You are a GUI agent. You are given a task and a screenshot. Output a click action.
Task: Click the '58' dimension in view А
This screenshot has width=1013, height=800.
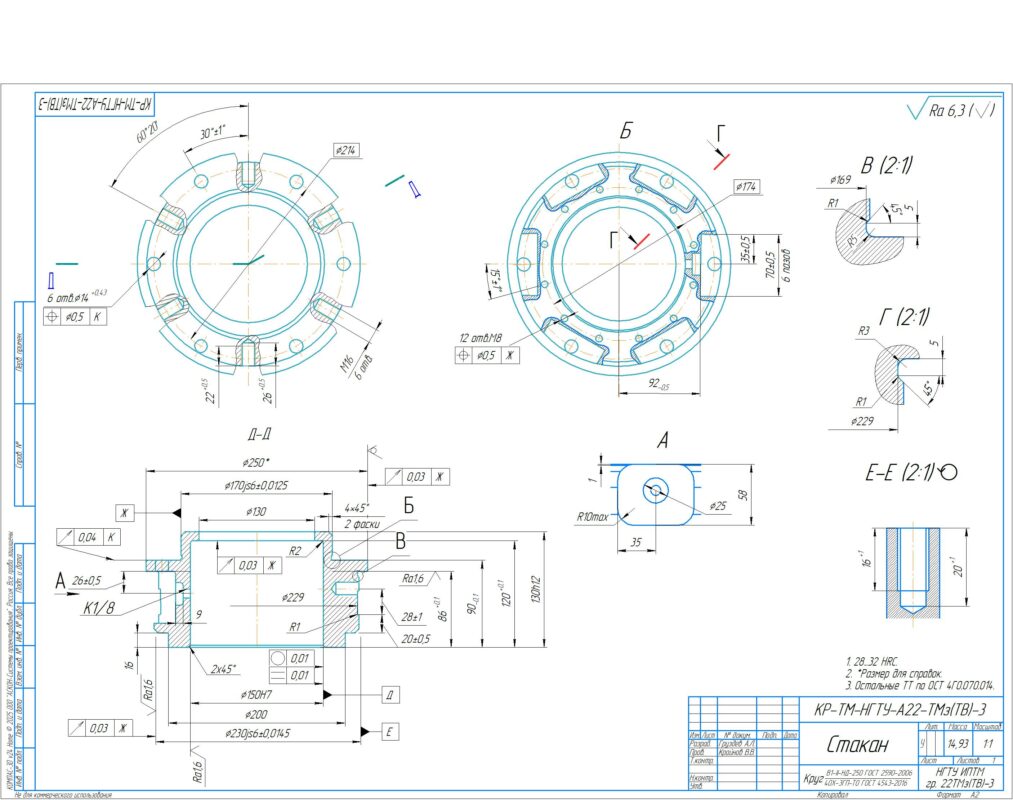coord(742,495)
